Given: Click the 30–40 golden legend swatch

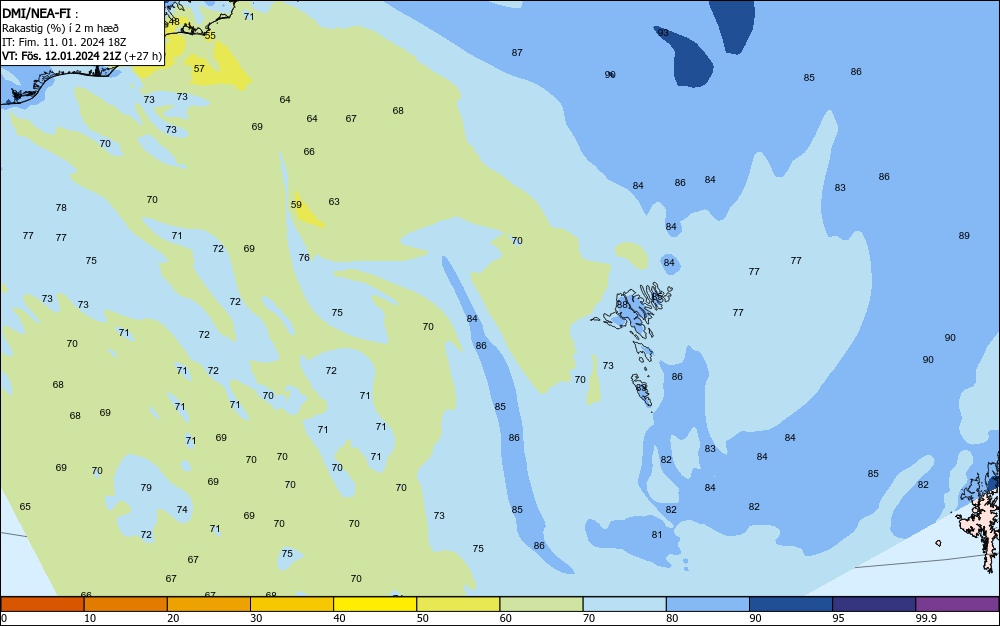Looking at the screenshot, I should [x=292, y=604].
